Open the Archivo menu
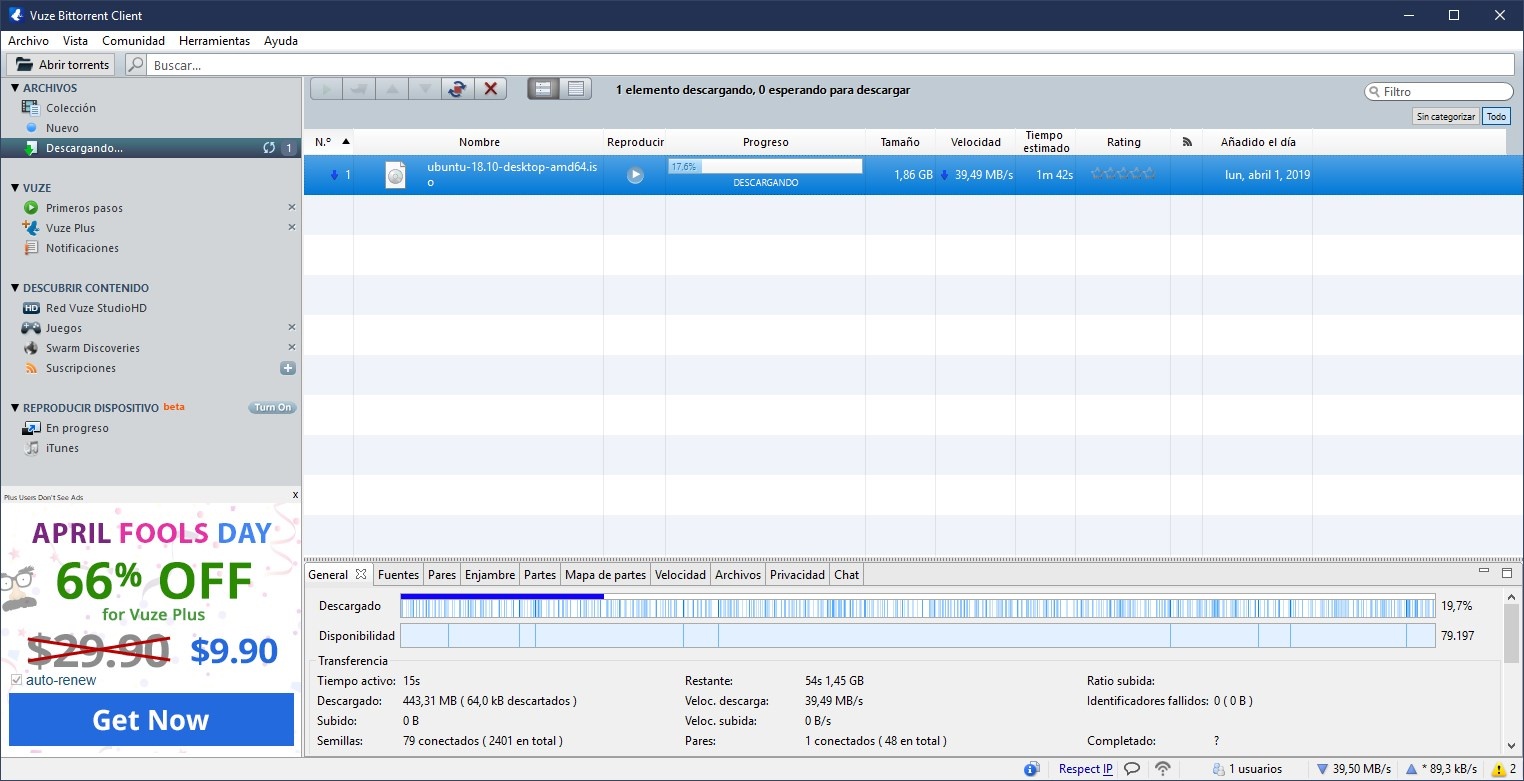Image resolution: width=1524 pixels, height=781 pixels. point(28,41)
